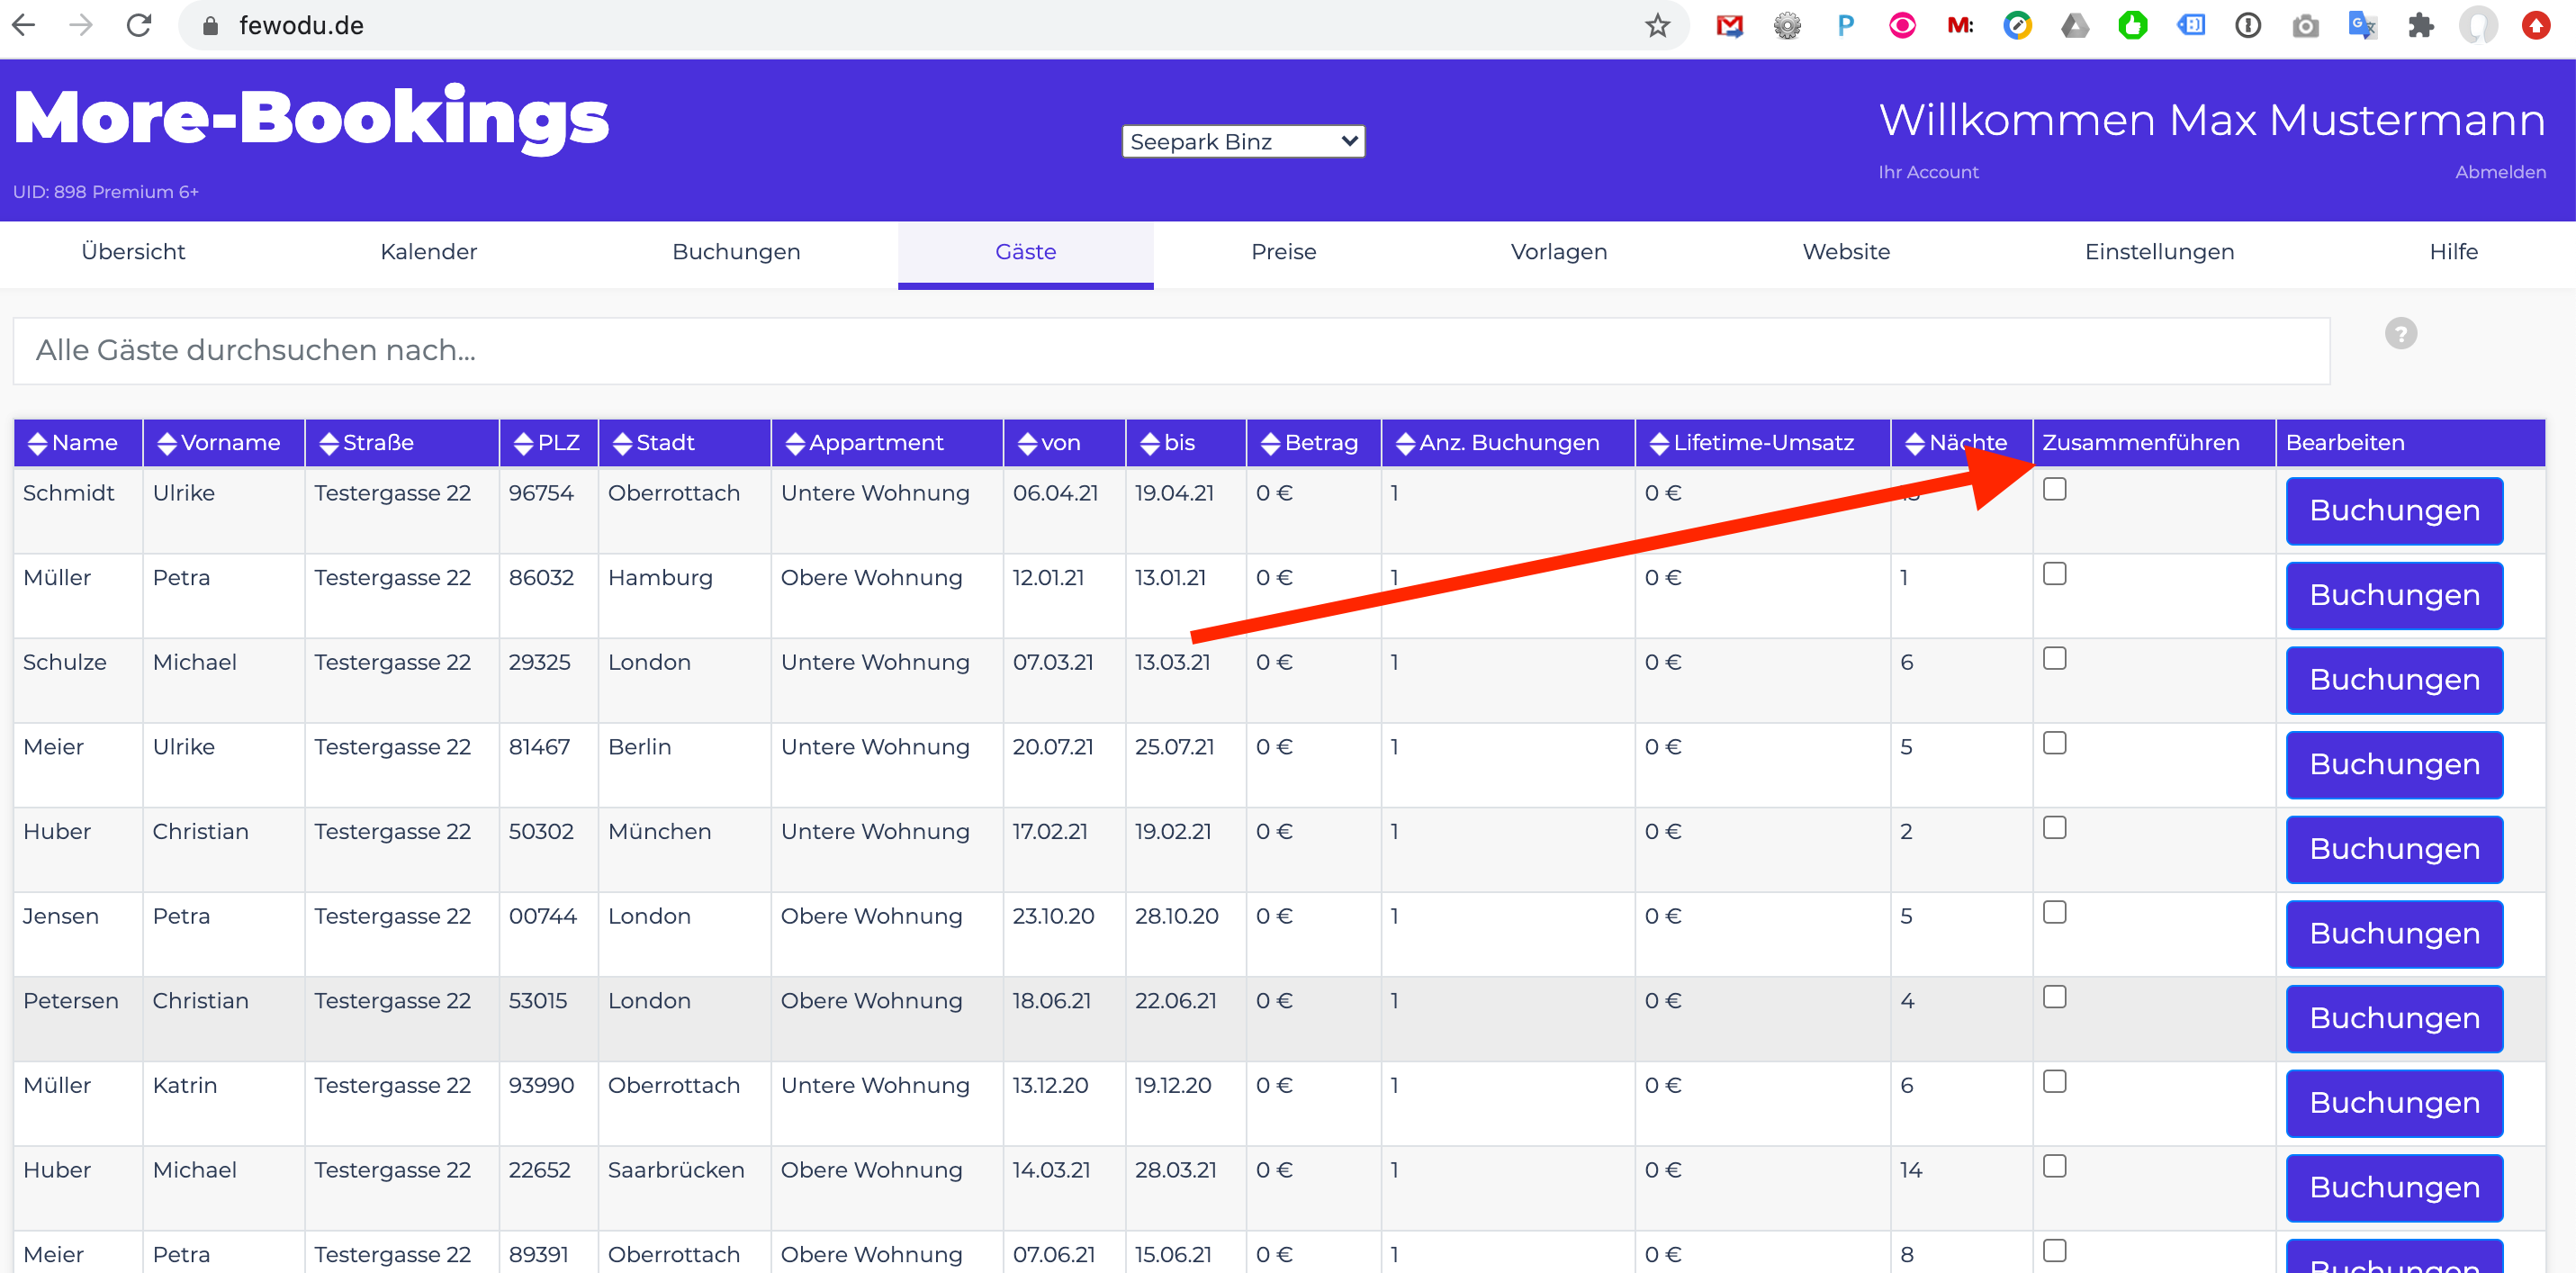Sort the table by Name column

(37, 443)
